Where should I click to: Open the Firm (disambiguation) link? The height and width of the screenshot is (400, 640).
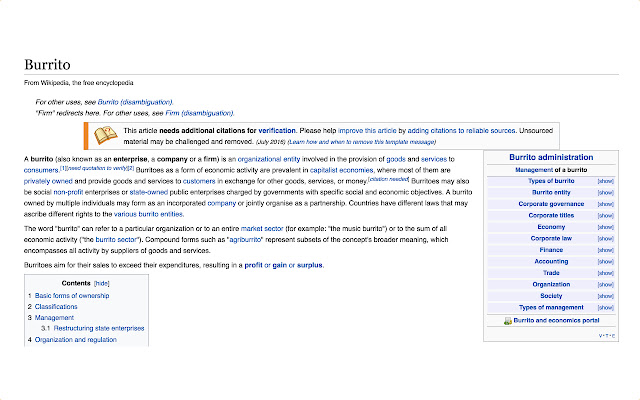199,113
